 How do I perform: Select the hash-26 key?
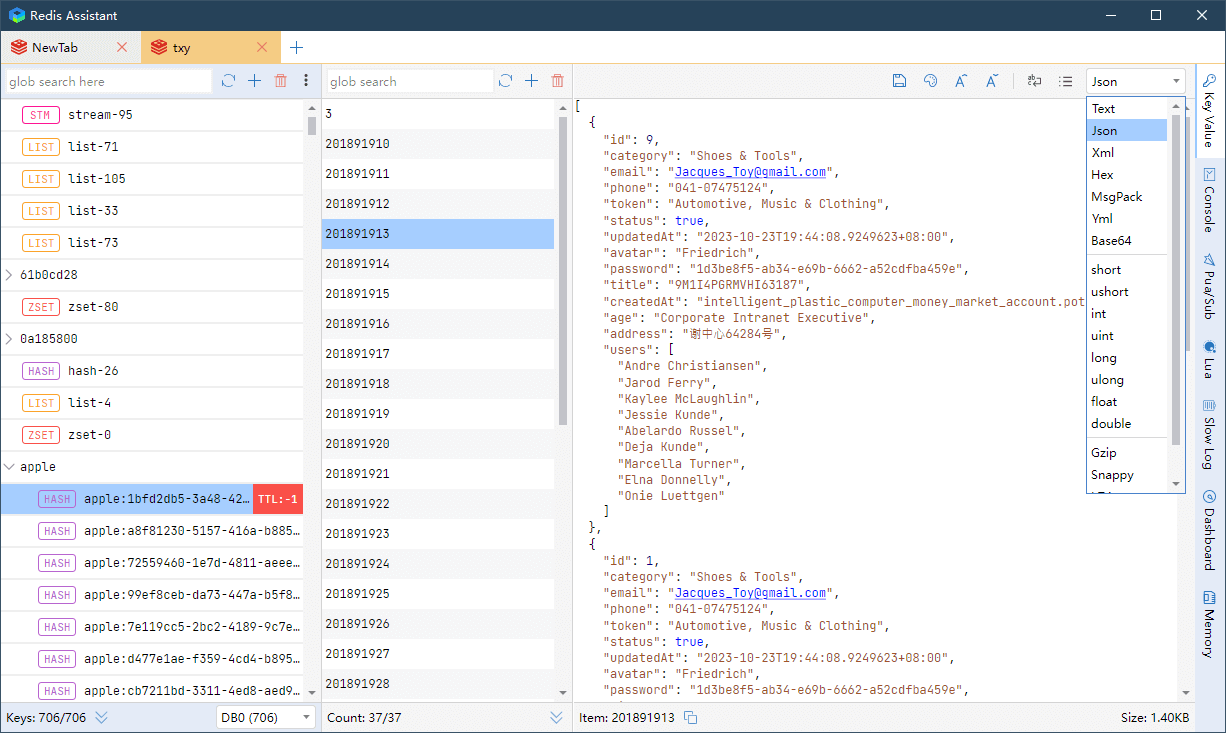point(93,371)
